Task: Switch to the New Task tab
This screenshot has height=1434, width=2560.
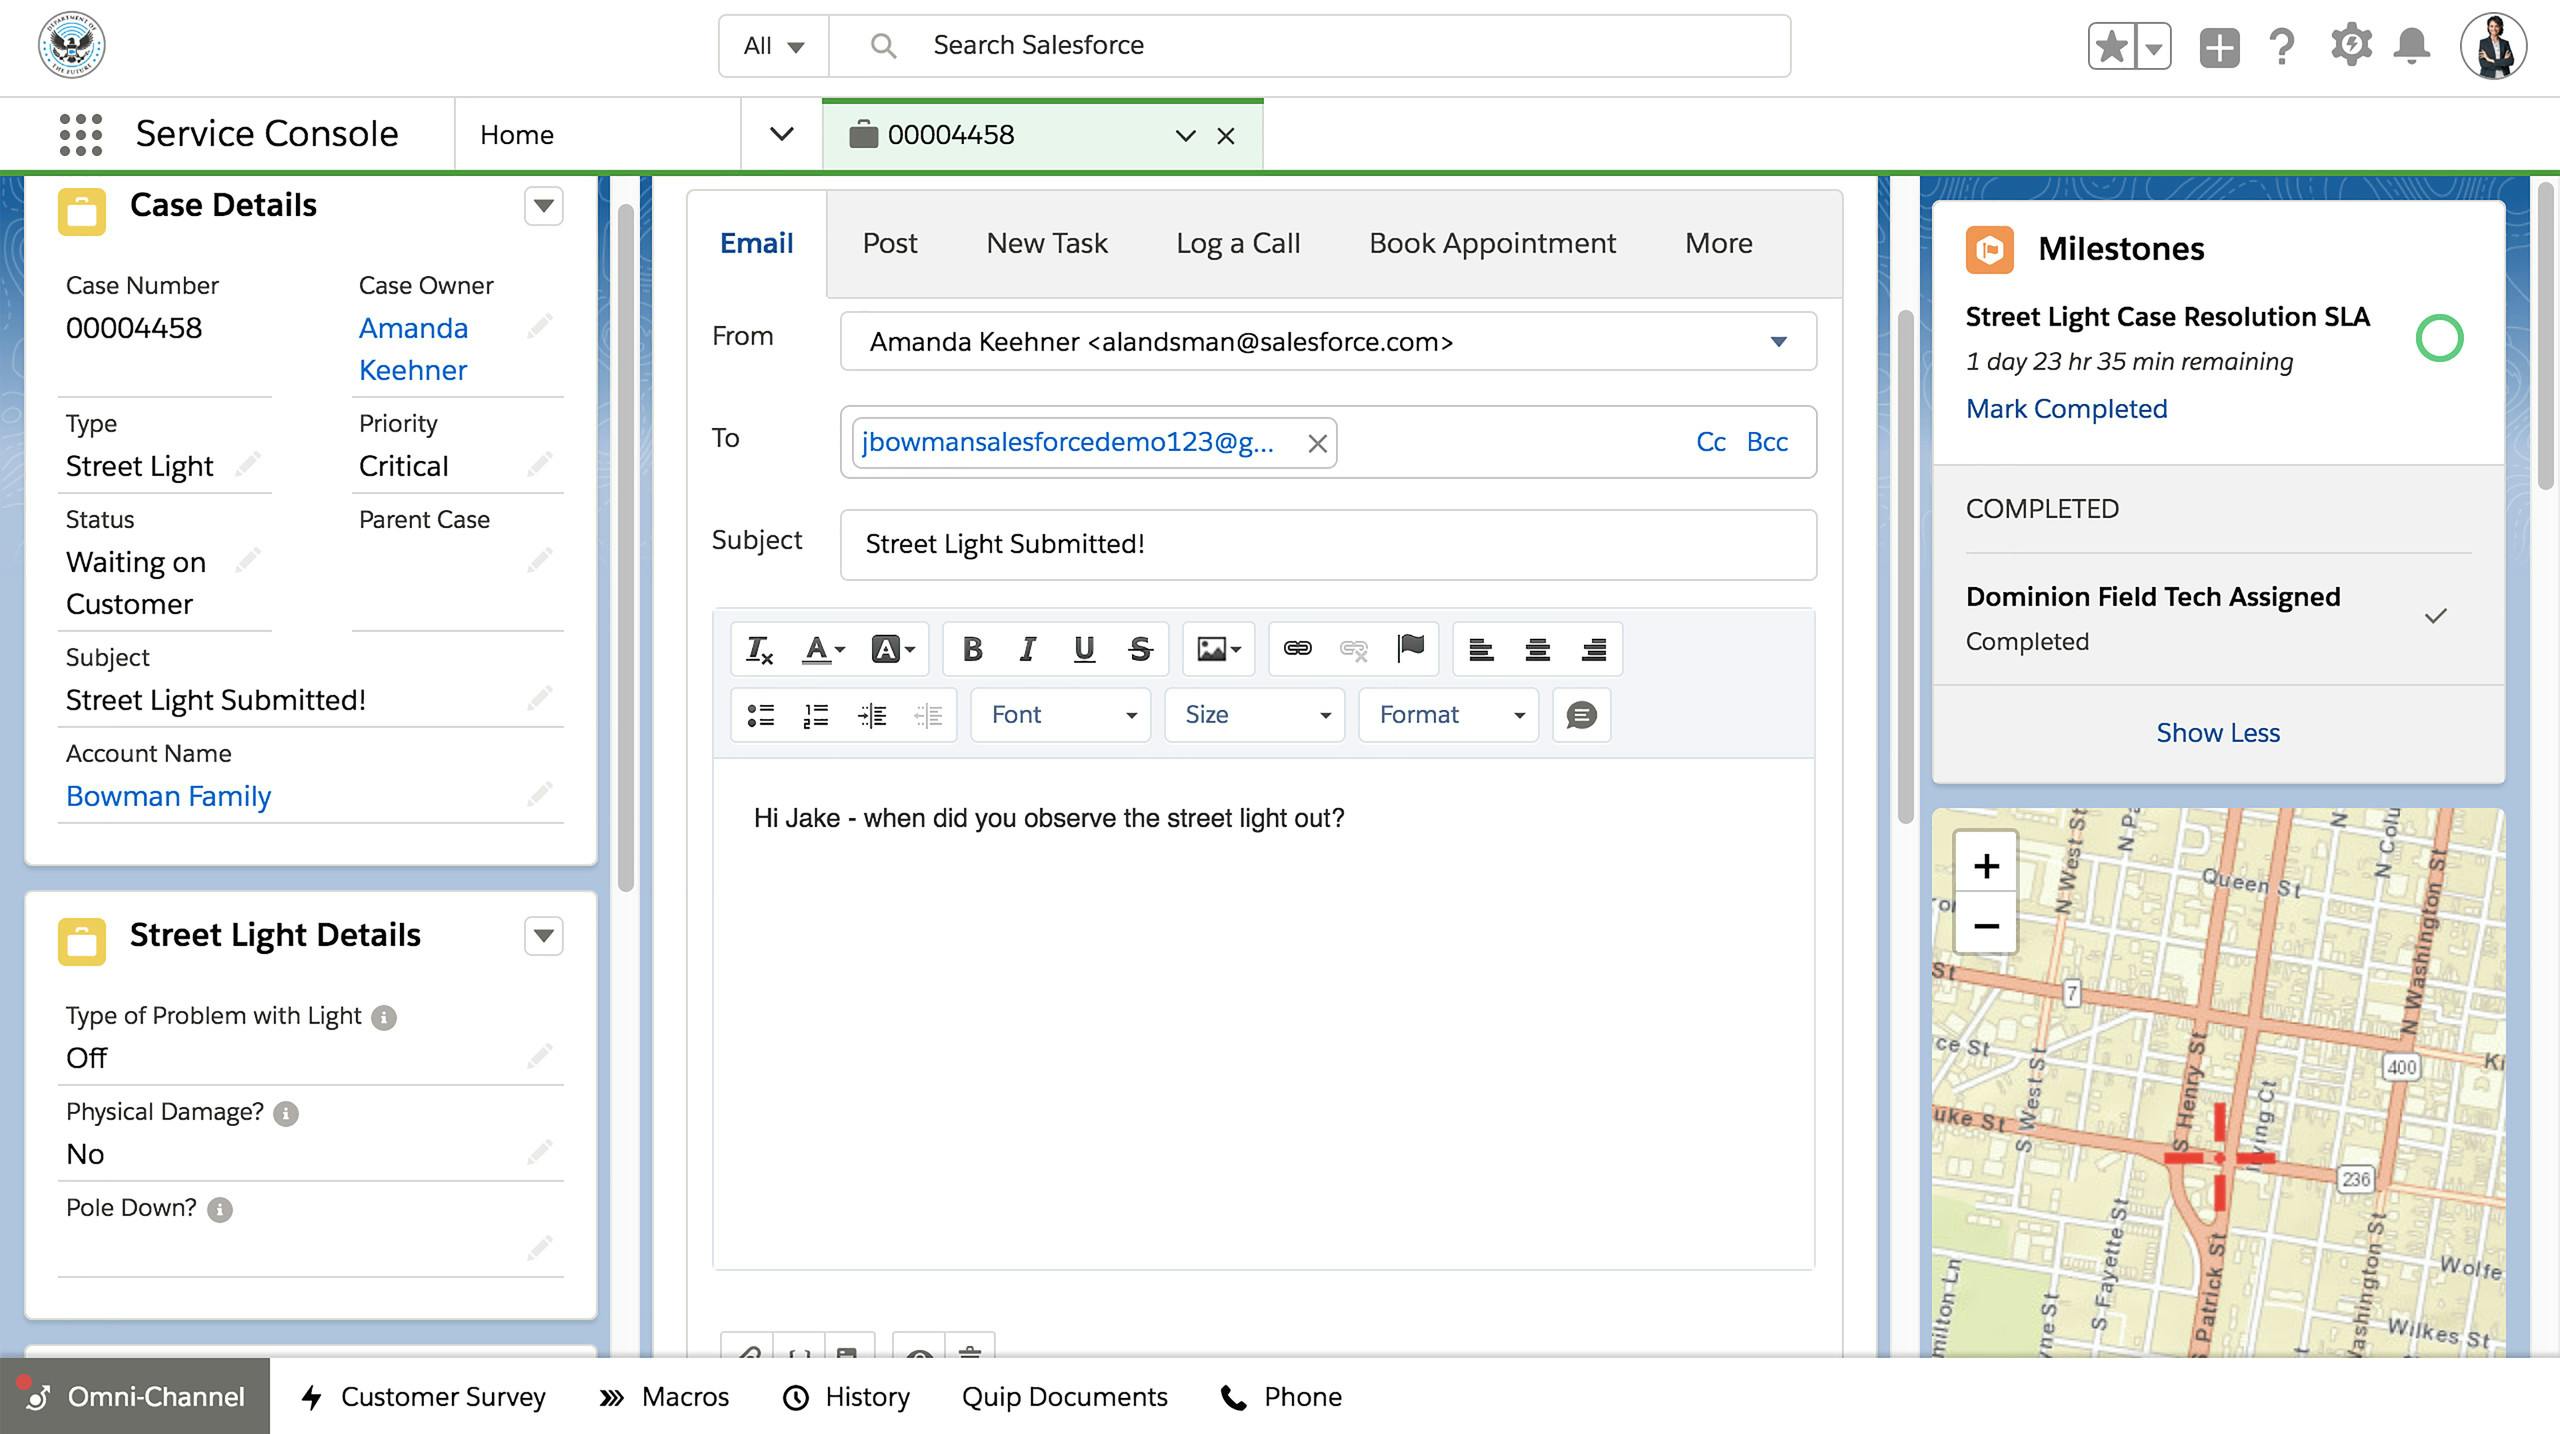Action: [x=1047, y=243]
